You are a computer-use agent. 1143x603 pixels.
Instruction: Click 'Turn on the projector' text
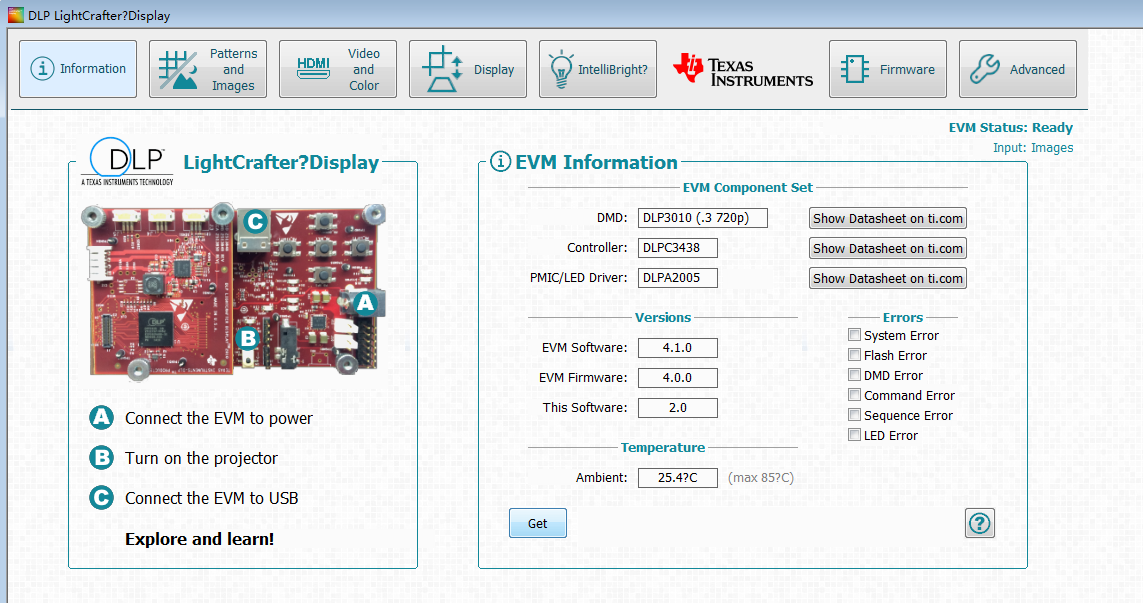[x=201, y=459]
